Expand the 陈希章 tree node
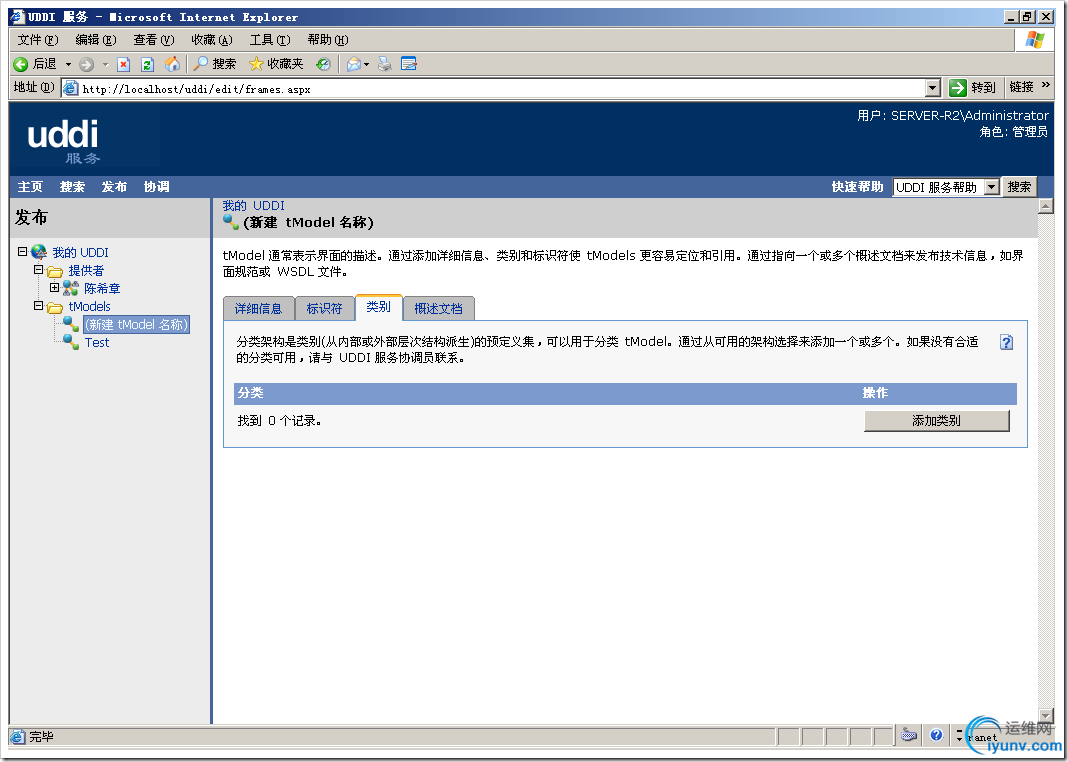The image size is (1068, 762). [55, 288]
